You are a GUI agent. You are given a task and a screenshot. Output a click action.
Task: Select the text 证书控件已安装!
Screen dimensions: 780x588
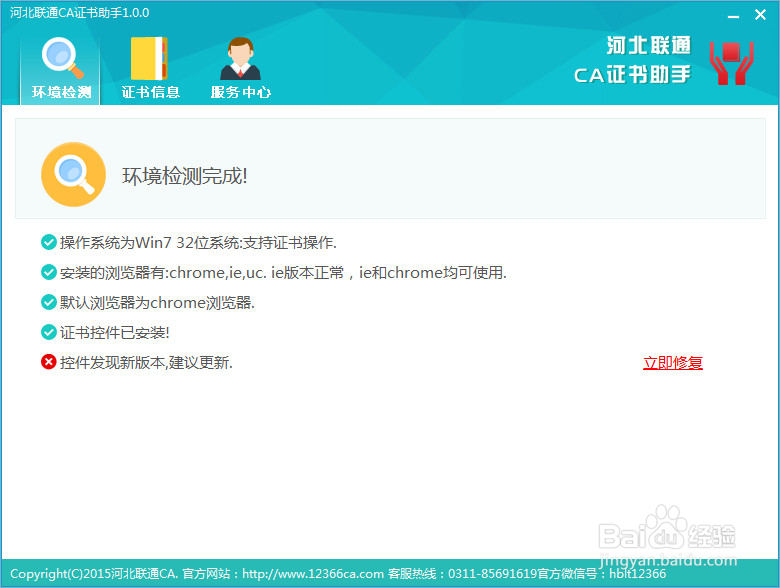[115, 332]
